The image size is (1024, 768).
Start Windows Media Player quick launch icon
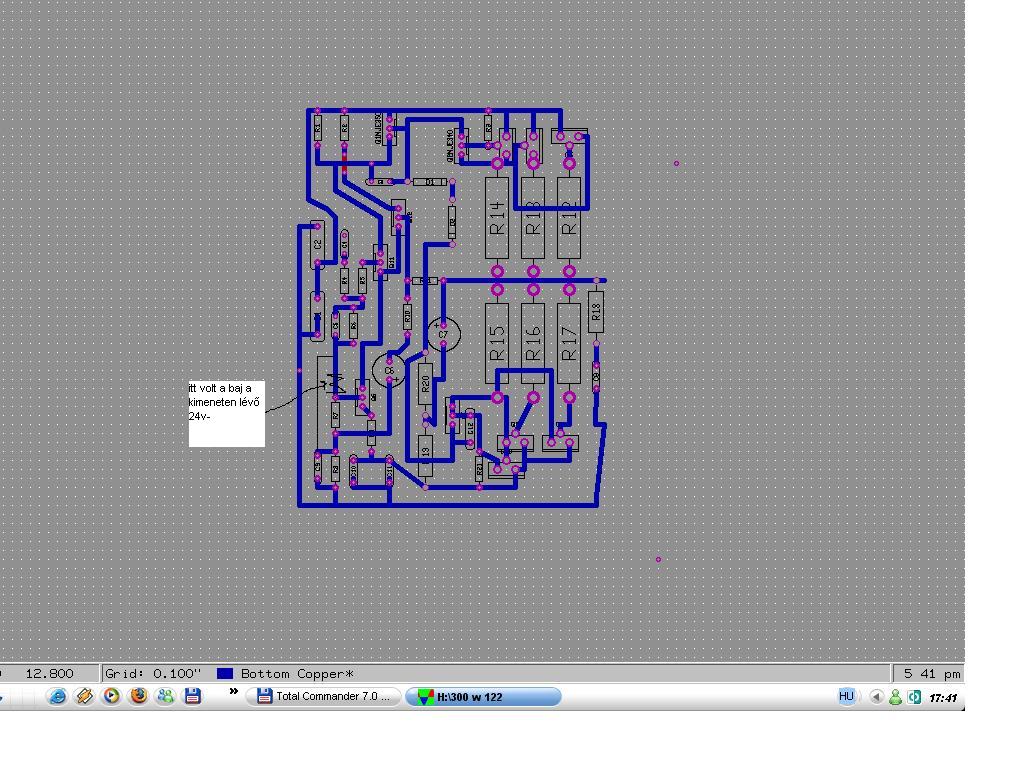112,696
